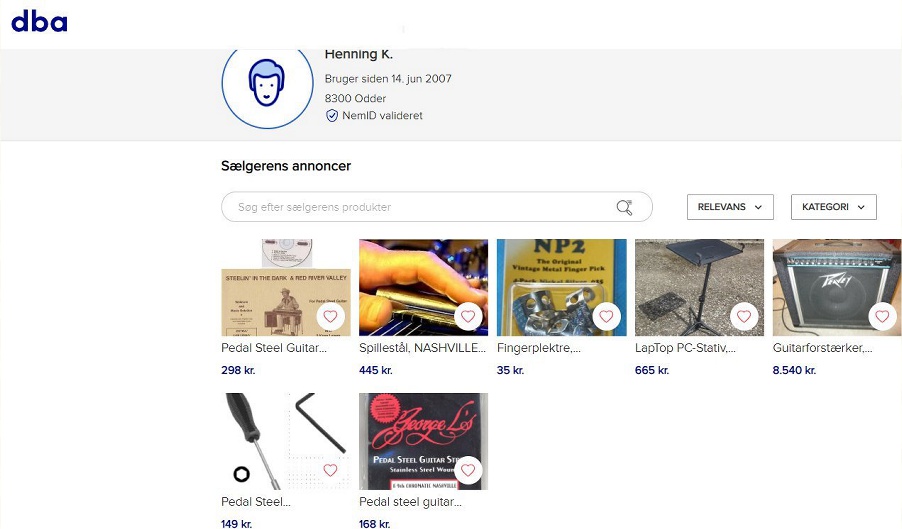Open the LapTop PC-Stativ thumbnail image
This screenshot has width=902, height=529.
coord(700,288)
